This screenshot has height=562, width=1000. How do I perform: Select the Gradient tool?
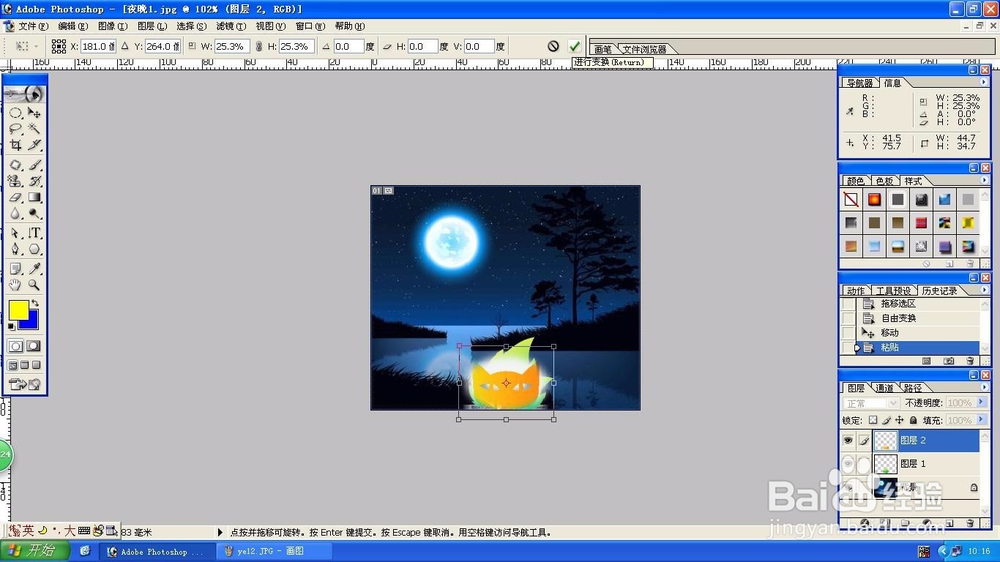(34, 198)
